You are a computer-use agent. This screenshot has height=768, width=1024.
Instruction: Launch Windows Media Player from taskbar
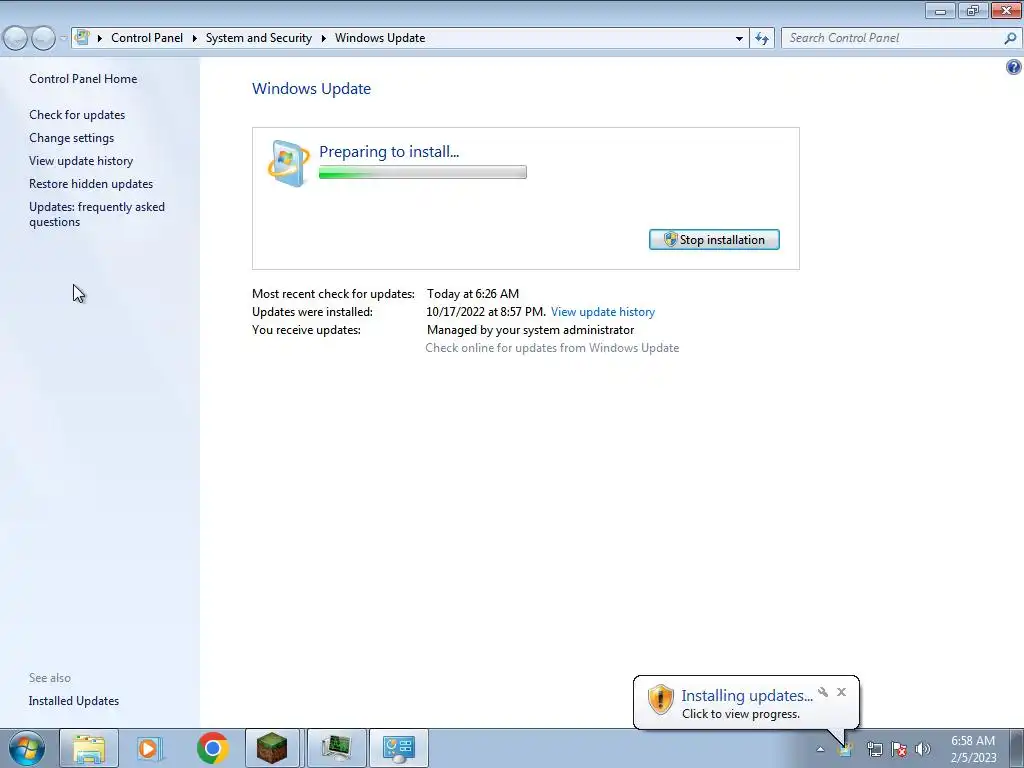tap(150, 748)
